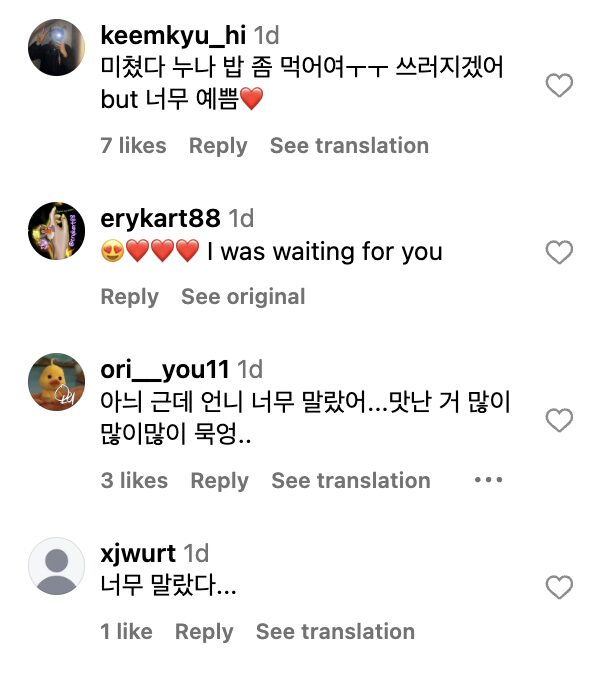This screenshot has height=676, width=600.
Task: Reply to xjwurt's comment
Action: coord(204,632)
